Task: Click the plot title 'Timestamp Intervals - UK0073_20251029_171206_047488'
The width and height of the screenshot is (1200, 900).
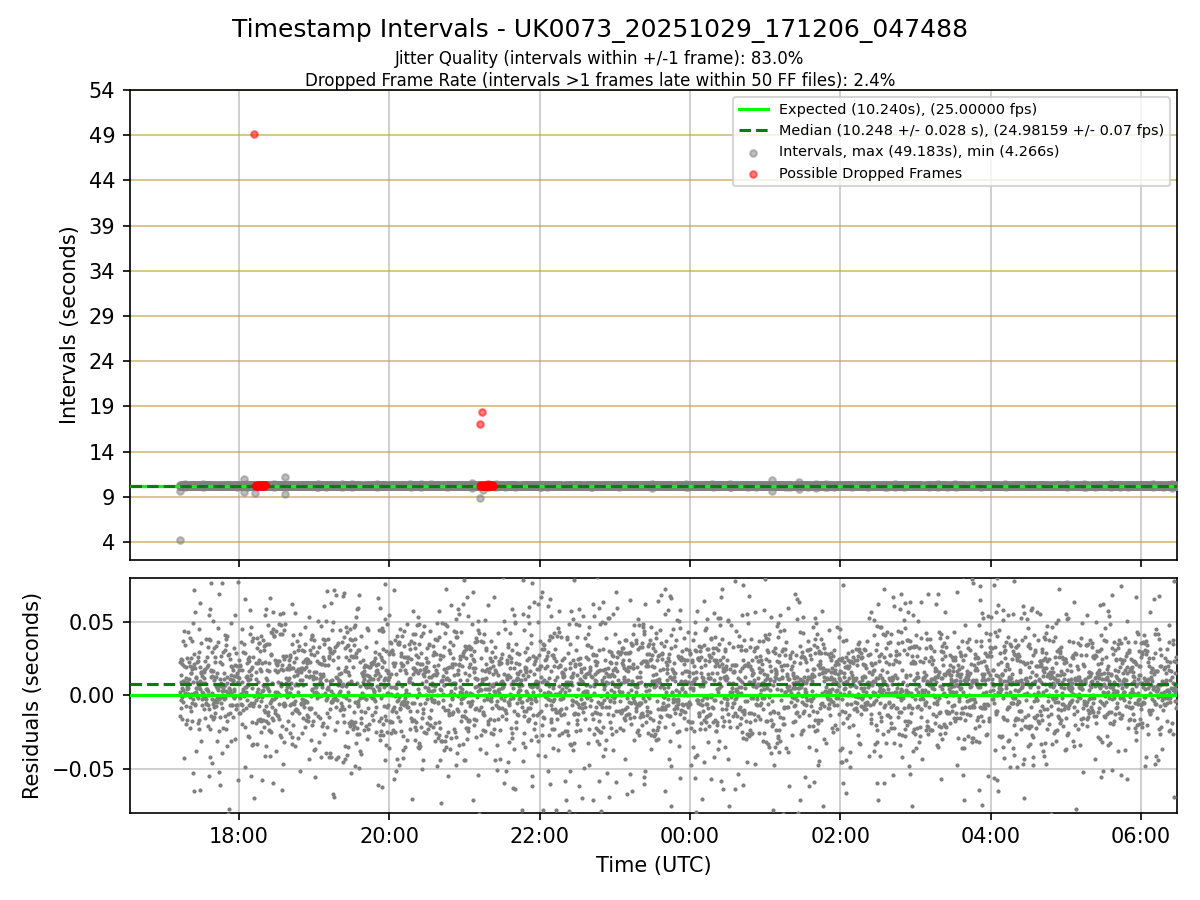Action: [x=599, y=29]
